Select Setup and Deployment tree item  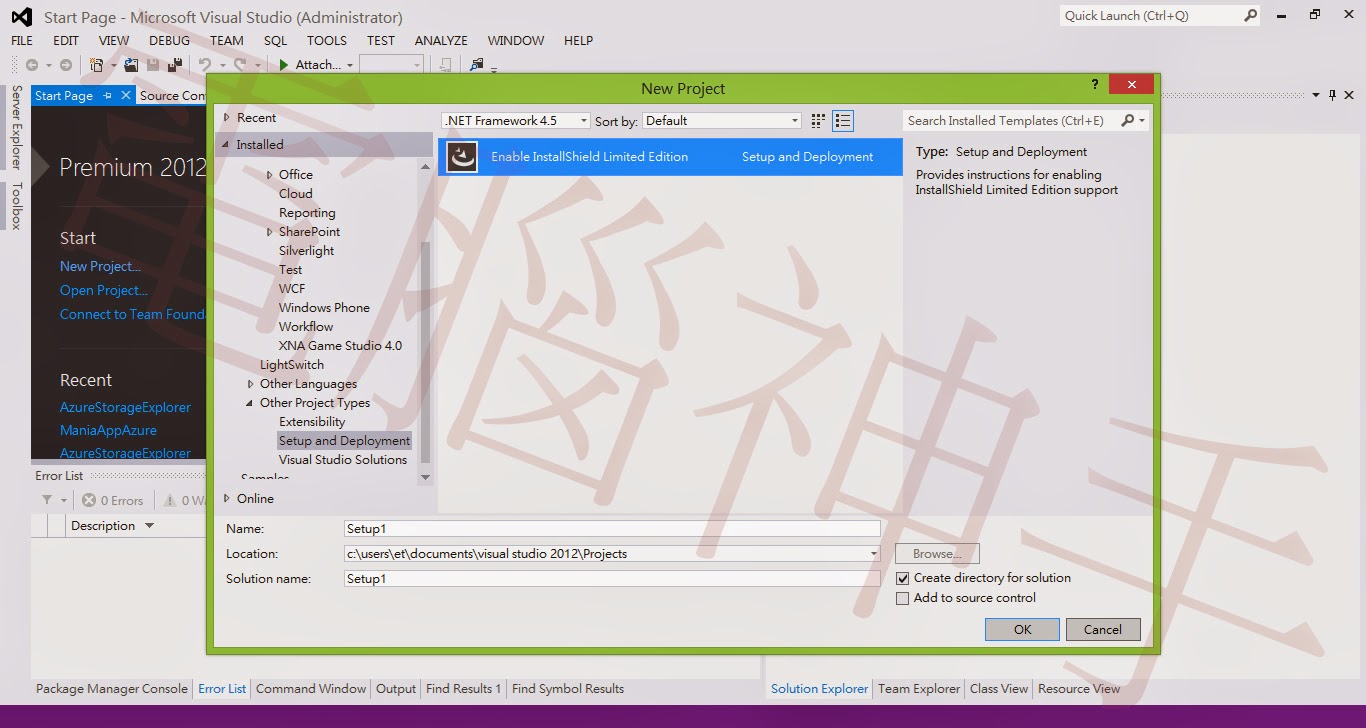tap(344, 441)
